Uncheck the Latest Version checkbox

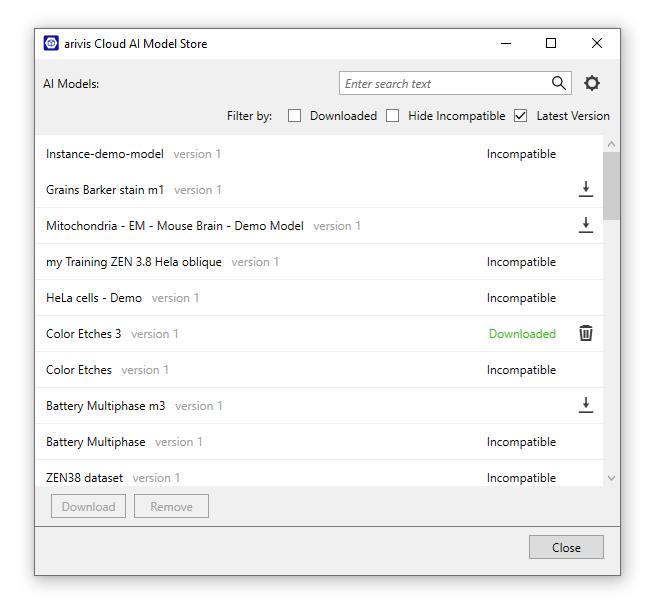521,116
